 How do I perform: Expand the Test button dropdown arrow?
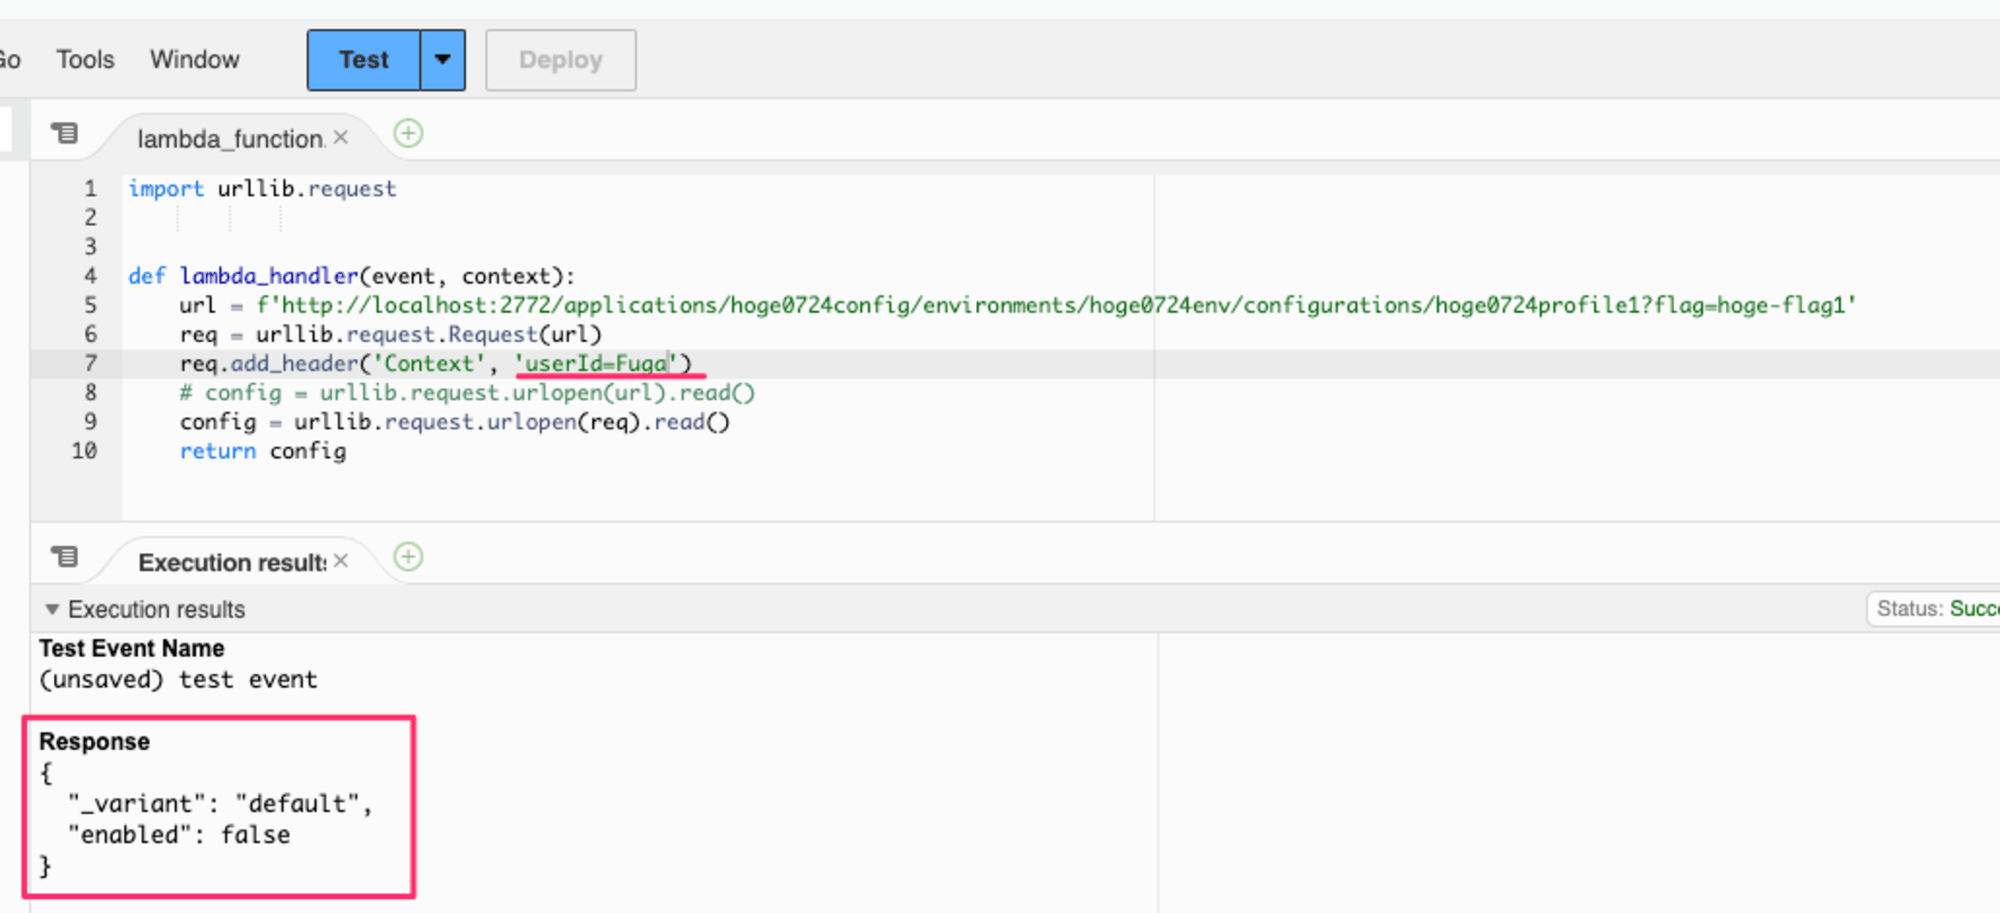(443, 60)
